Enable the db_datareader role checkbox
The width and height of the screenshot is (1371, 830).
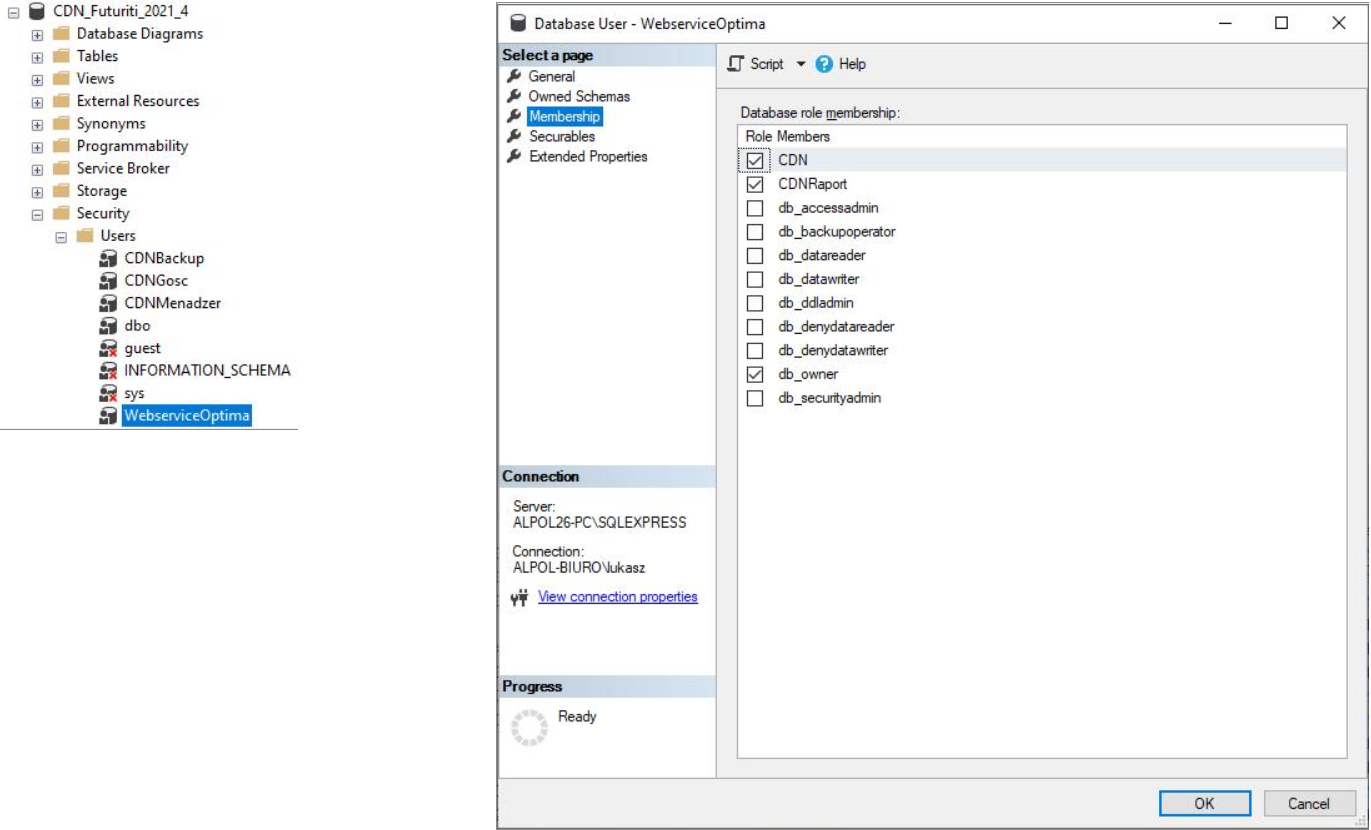[x=755, y=255]
